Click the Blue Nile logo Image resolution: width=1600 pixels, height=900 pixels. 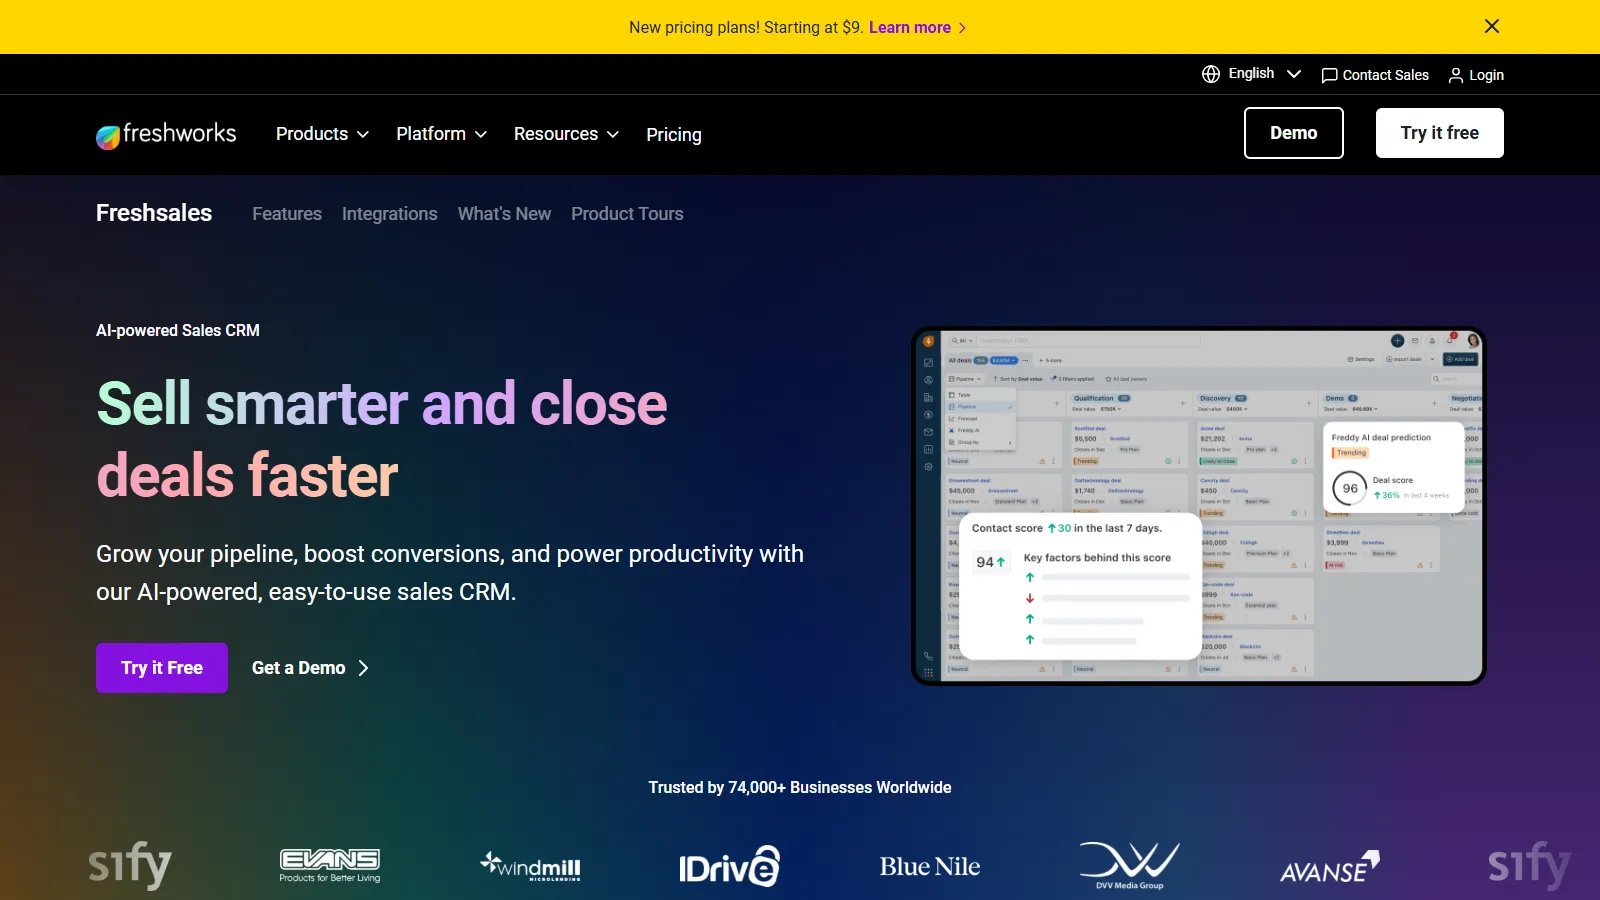[929, 867]
